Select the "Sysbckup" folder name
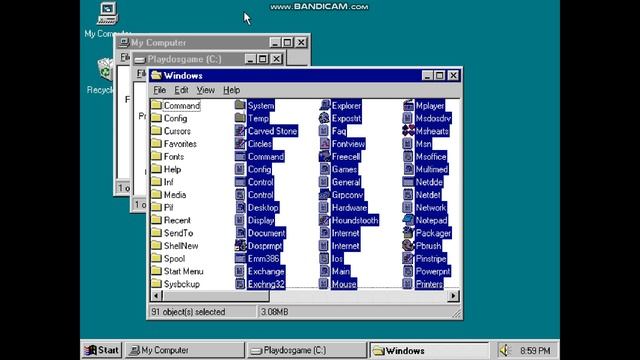640x360 pixels. tap(182, 284)
